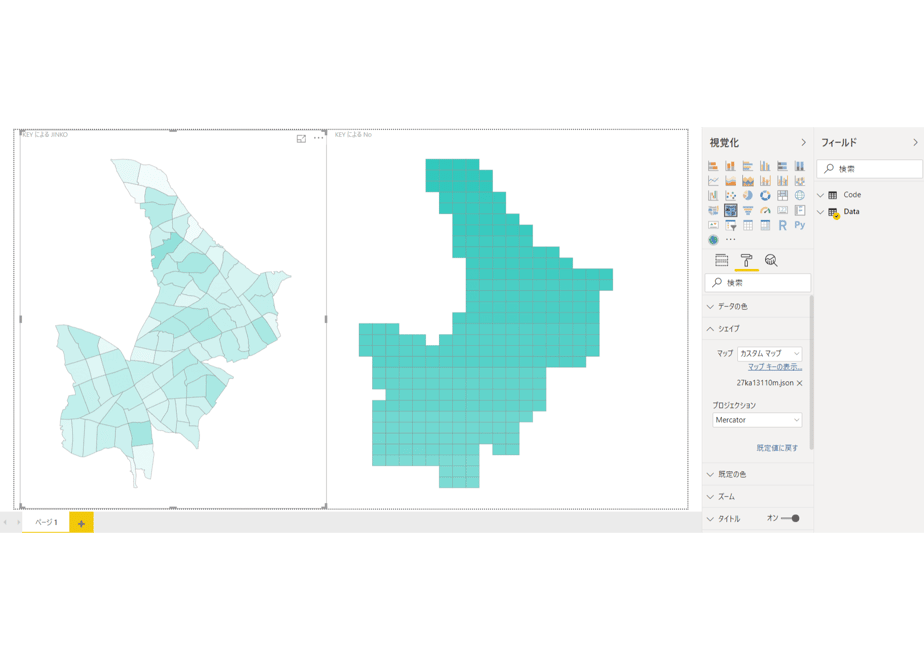Viewport: 924px width, 660px height.
Task: Click 既定値に戻す reset link
Action: pyautogui.click(x=777, y=448)
